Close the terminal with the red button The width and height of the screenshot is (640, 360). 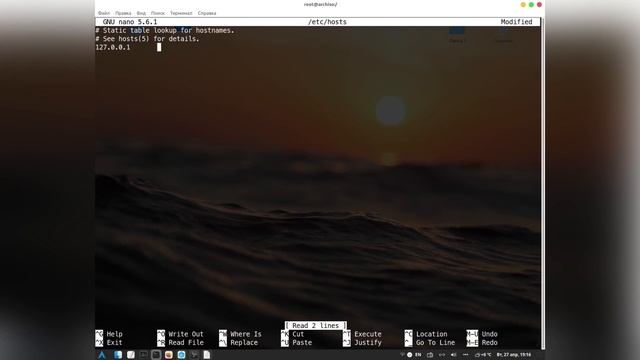click(x=539, y=4)
